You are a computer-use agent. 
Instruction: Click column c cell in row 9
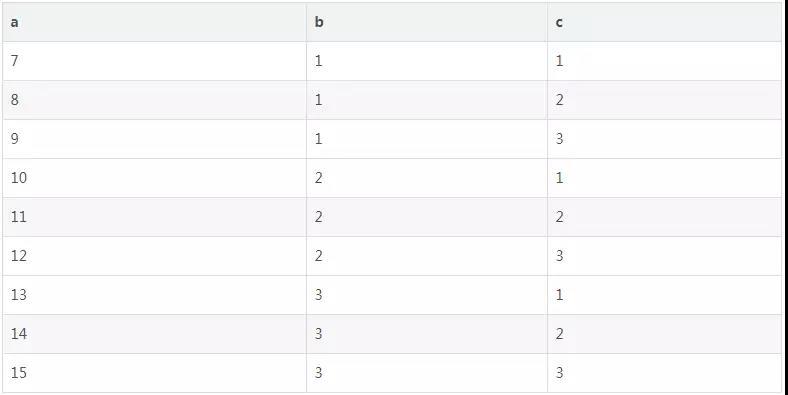664,139
